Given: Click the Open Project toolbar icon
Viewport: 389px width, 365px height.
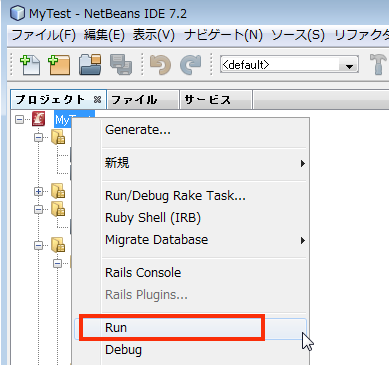Looking at the screenshot, I should point(90,65).
